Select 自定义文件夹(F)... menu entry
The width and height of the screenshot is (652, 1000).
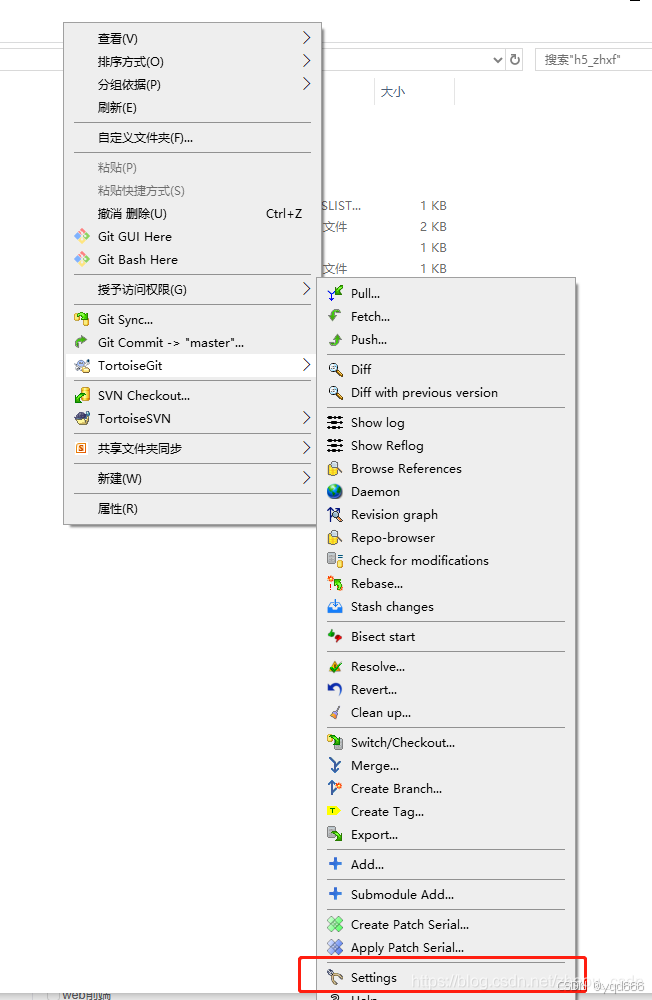click(x=192, y=138)
